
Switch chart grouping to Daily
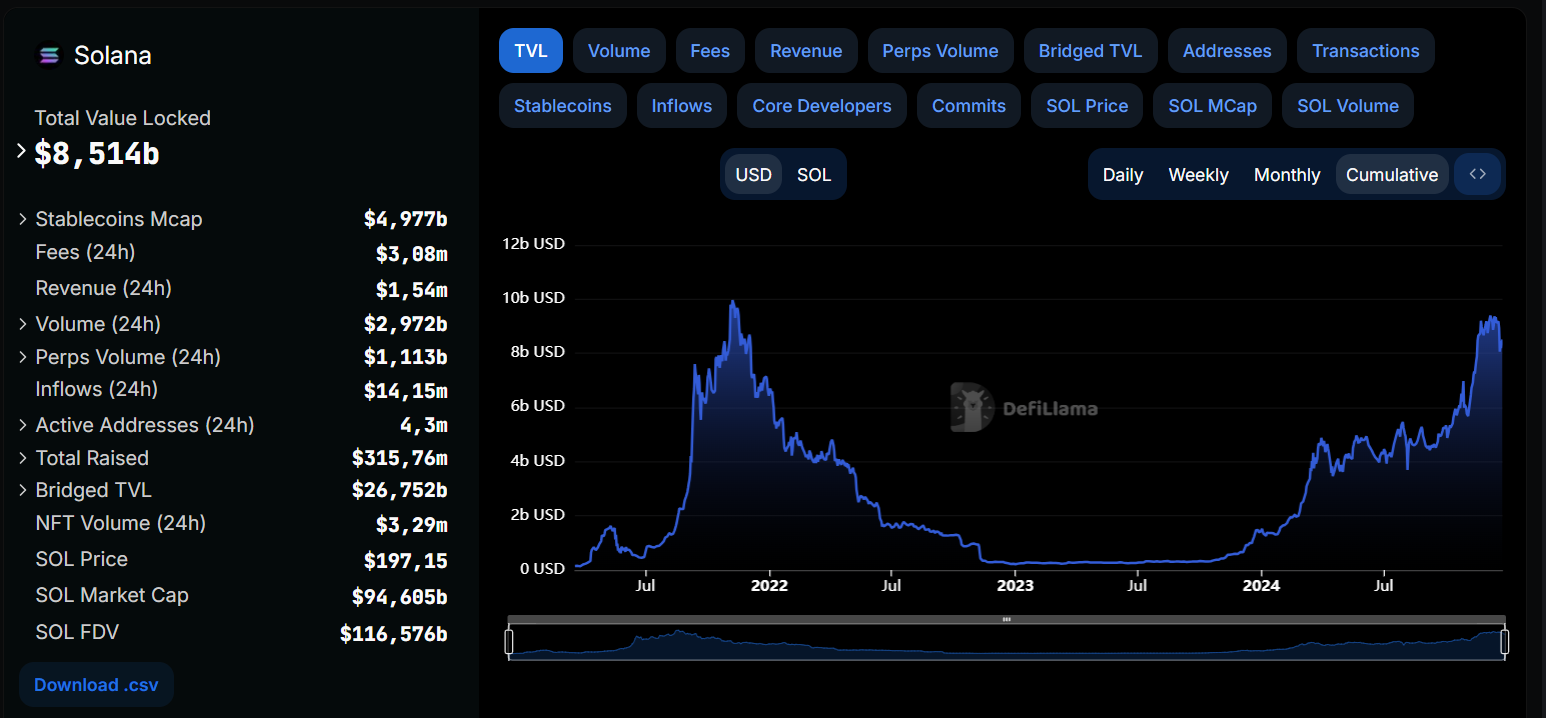click(x=1123, y=175)
